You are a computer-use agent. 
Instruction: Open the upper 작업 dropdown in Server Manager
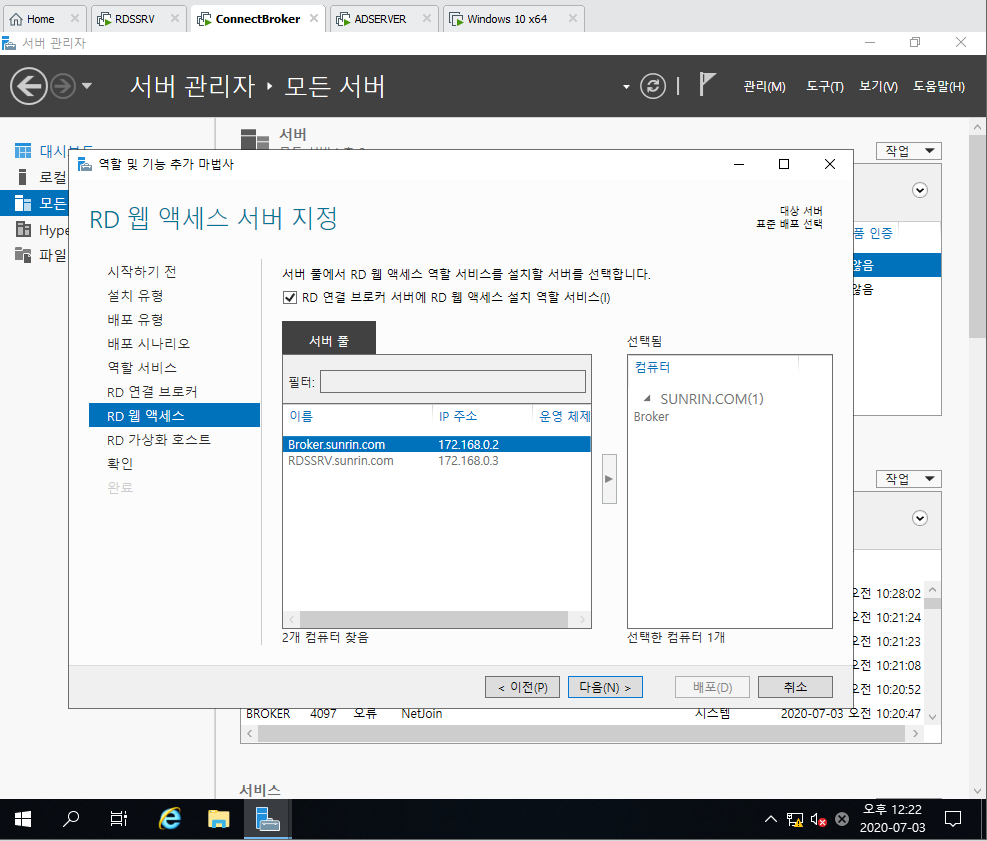click(908, 151)
